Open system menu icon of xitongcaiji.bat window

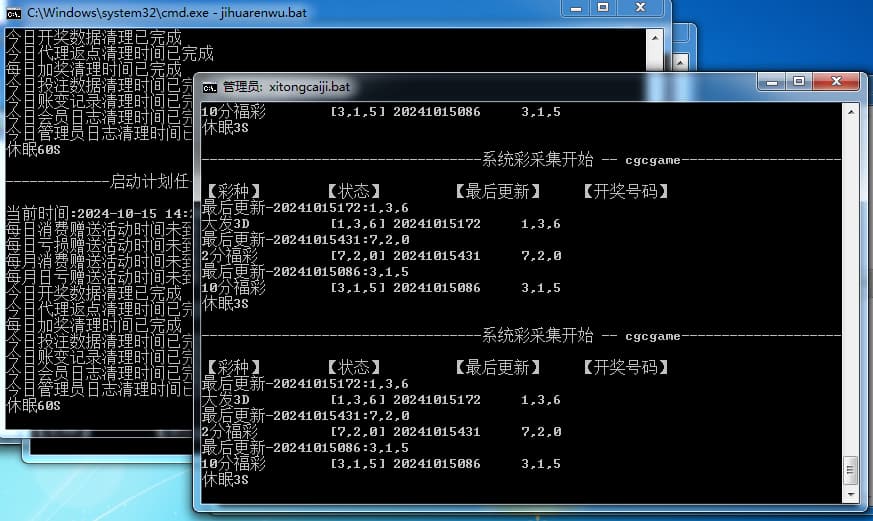[x=210, y=86]
